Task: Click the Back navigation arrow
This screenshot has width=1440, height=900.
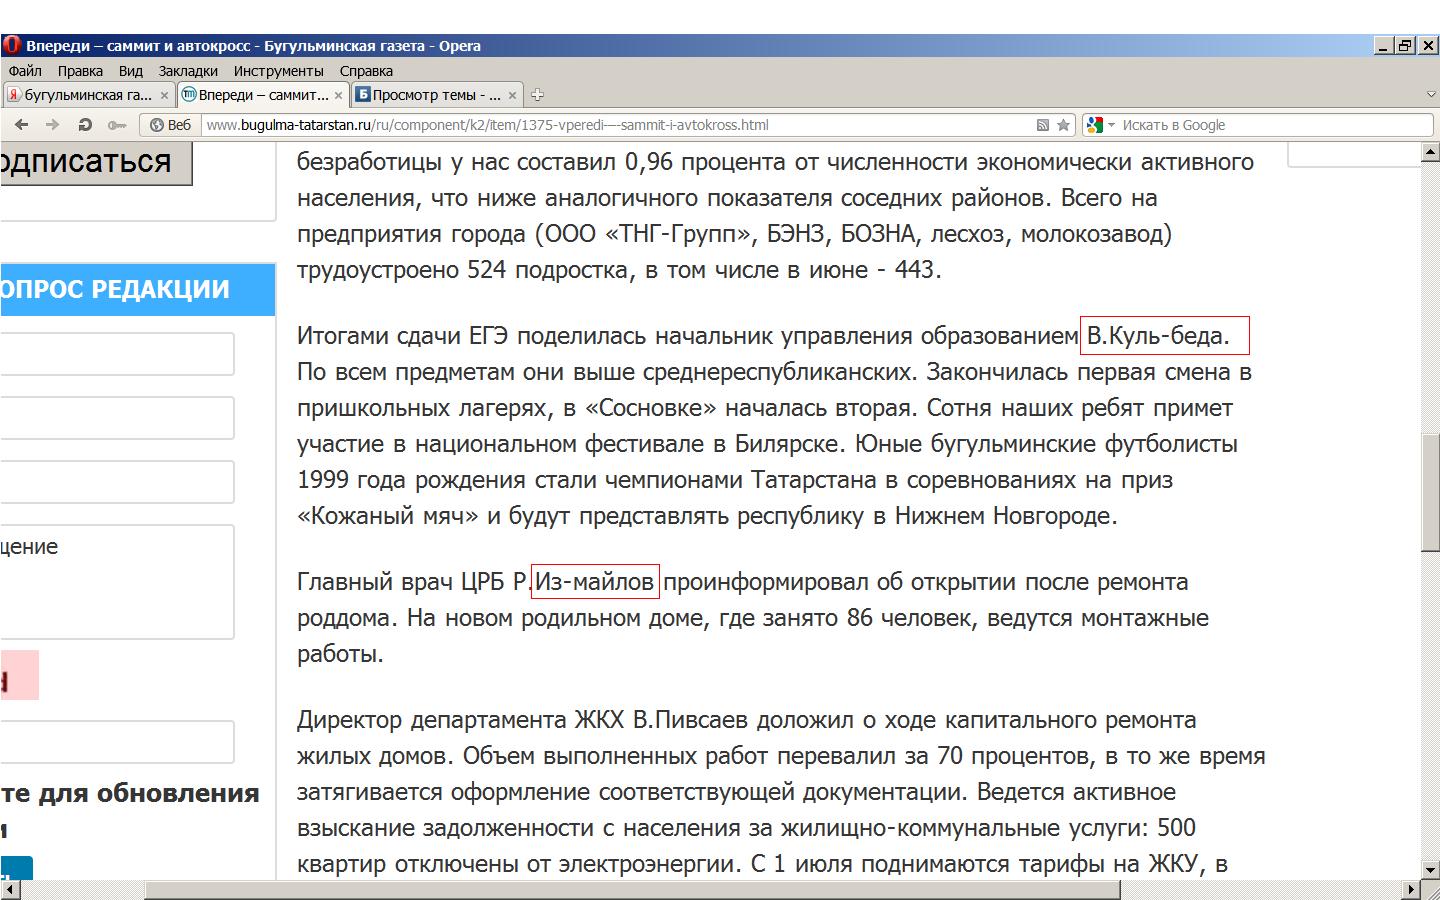Action: [x=21, y=125]
